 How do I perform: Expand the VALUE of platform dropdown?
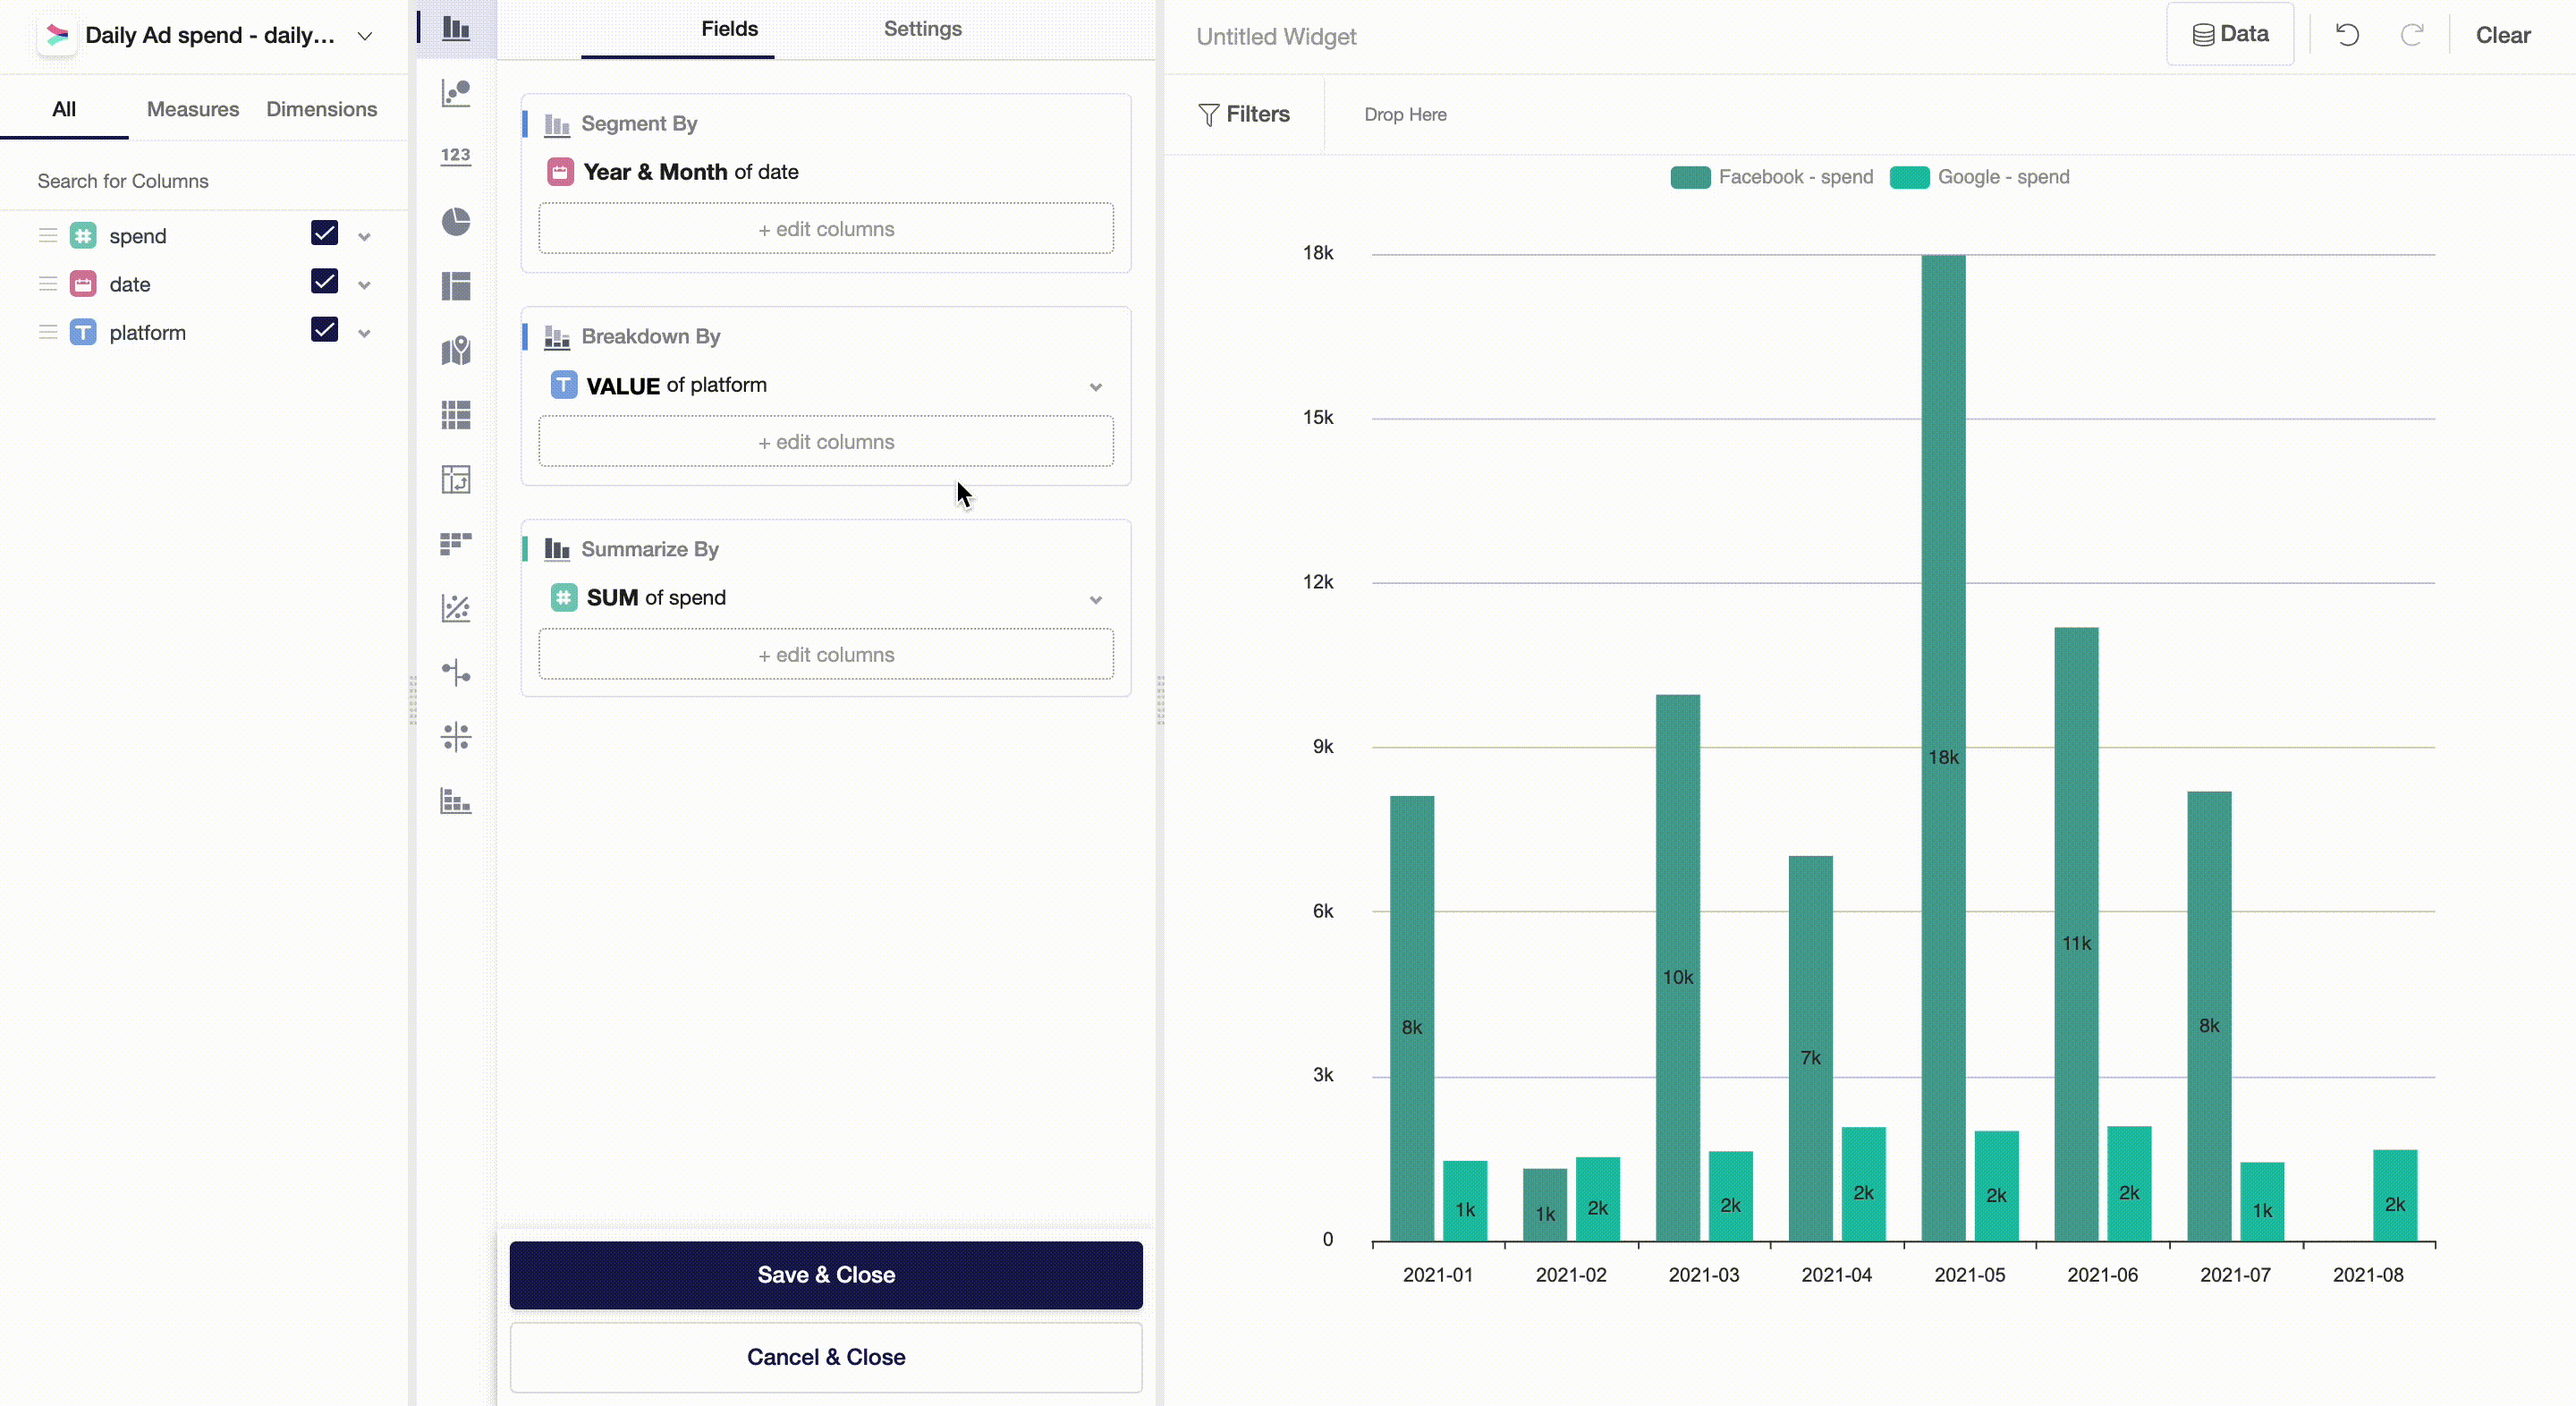tap(1095, 387)
